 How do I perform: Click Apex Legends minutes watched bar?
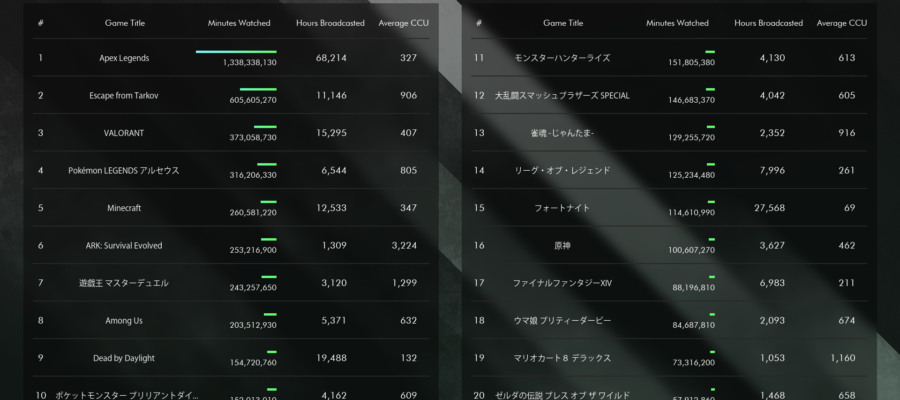[236, 52]
